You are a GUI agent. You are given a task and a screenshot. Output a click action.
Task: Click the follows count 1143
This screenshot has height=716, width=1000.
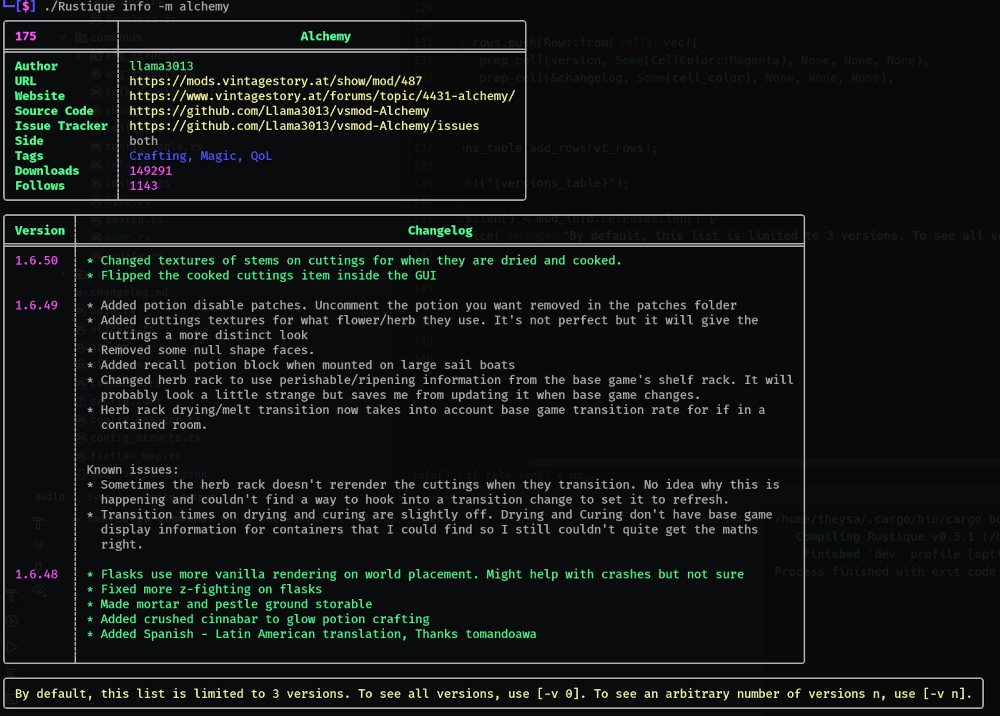tap(143, 186)
